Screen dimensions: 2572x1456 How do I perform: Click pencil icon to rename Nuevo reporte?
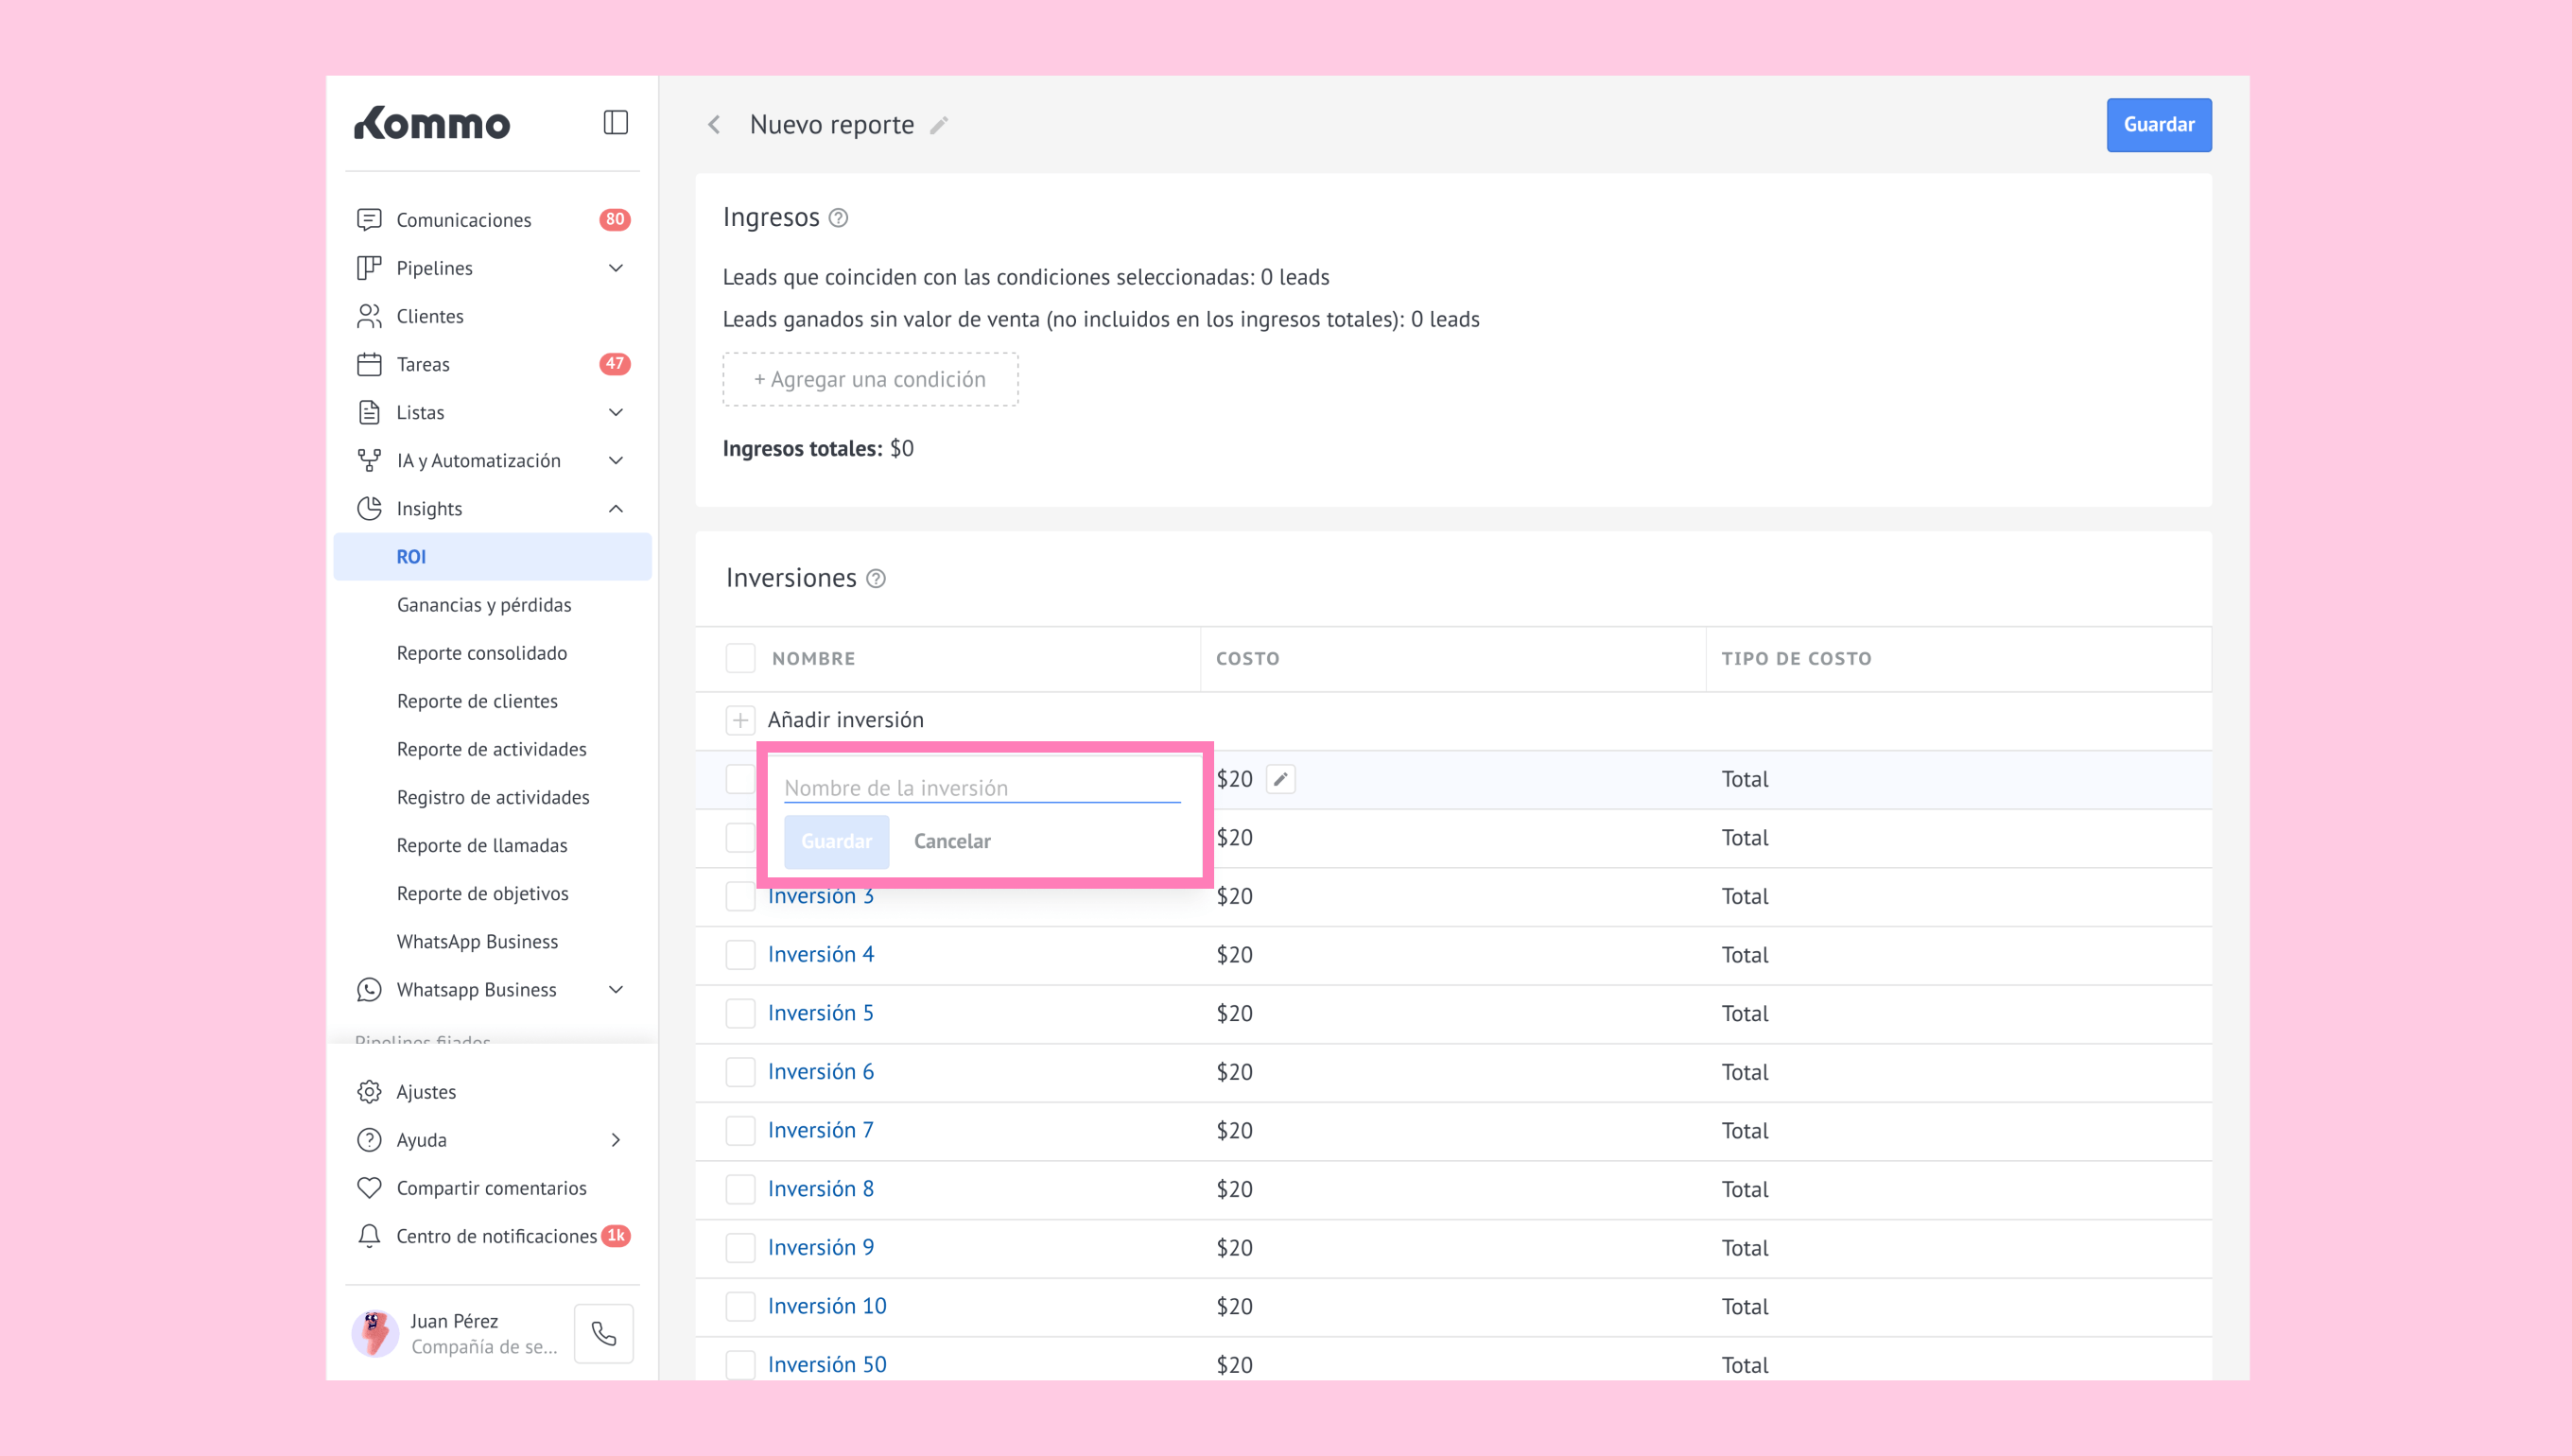click(x=938, y=126)
